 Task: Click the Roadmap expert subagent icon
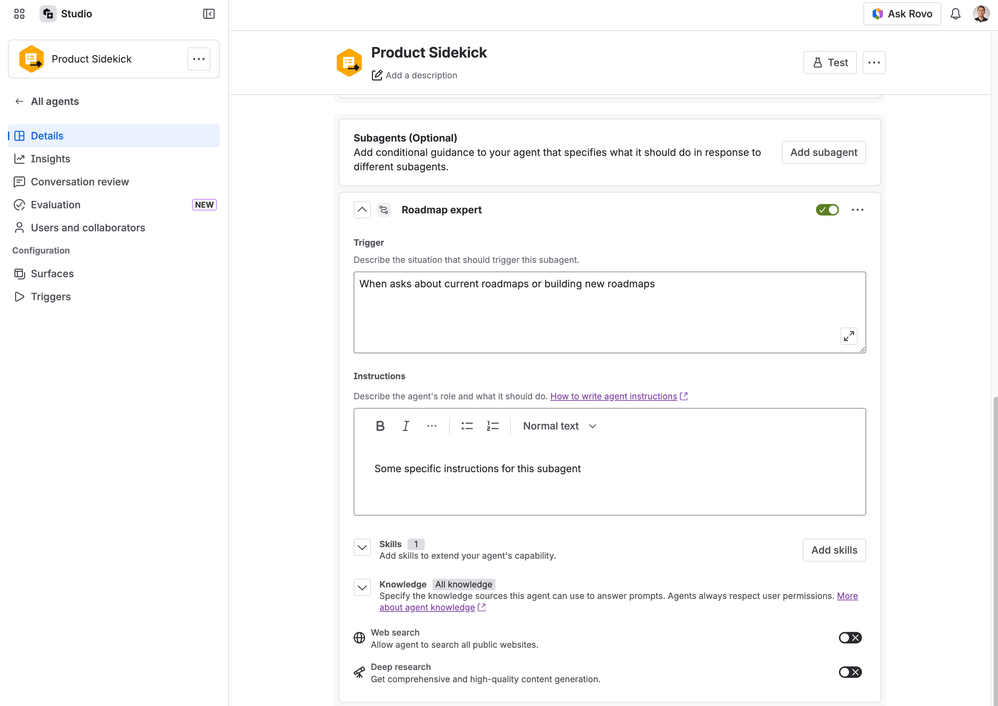pyautogui.click(x=384, y=209)
